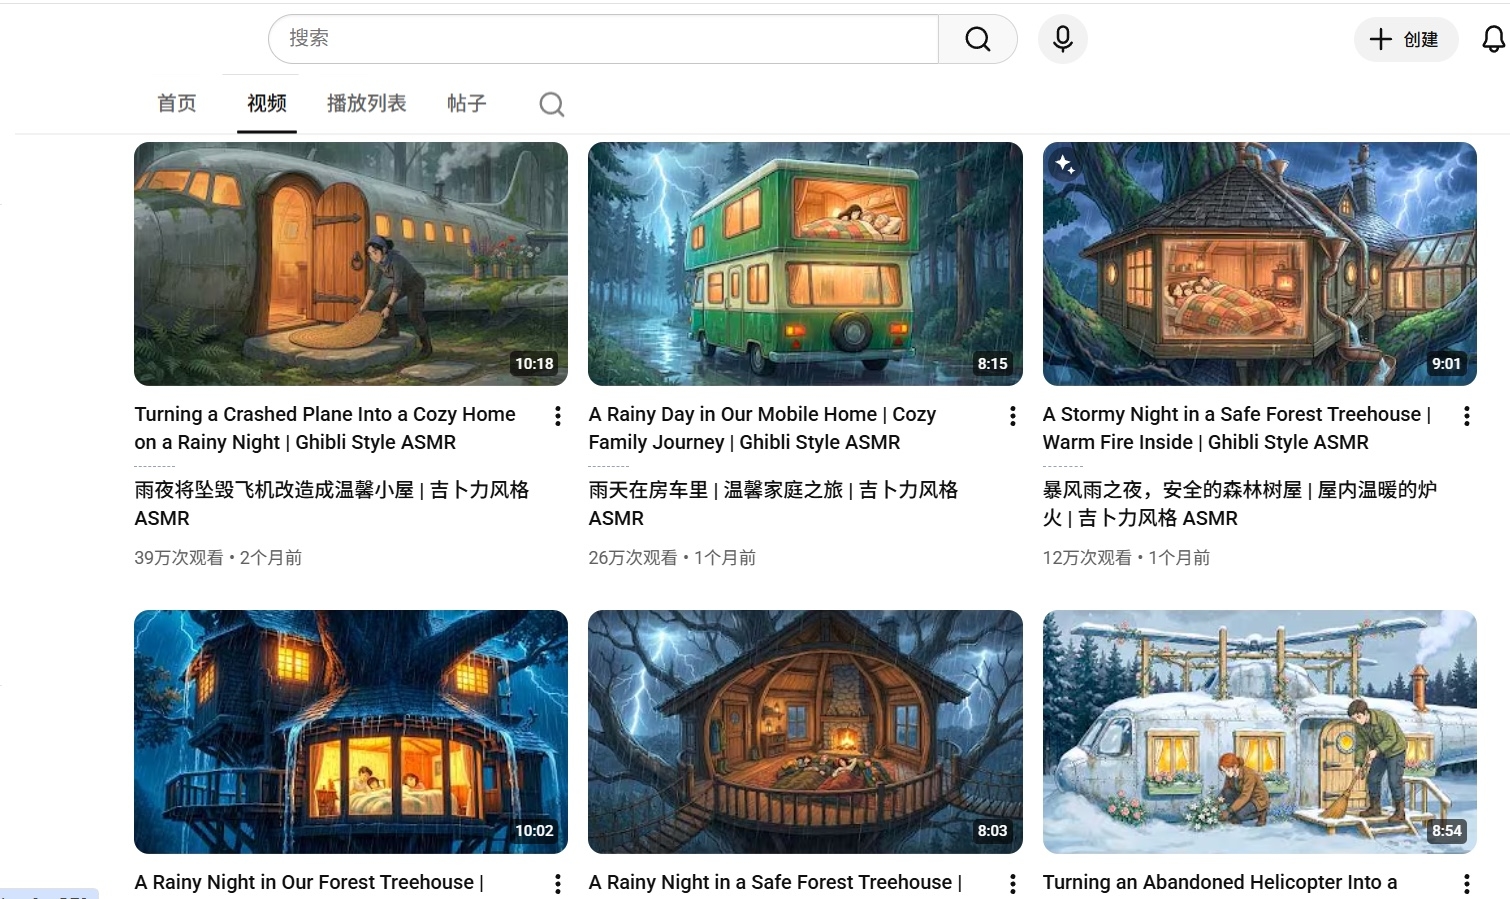Click the sparkle badge on treehouse thumbnail
Image resolution: width=1510 pixels, height=899 pixels.
click(1065, 165)
